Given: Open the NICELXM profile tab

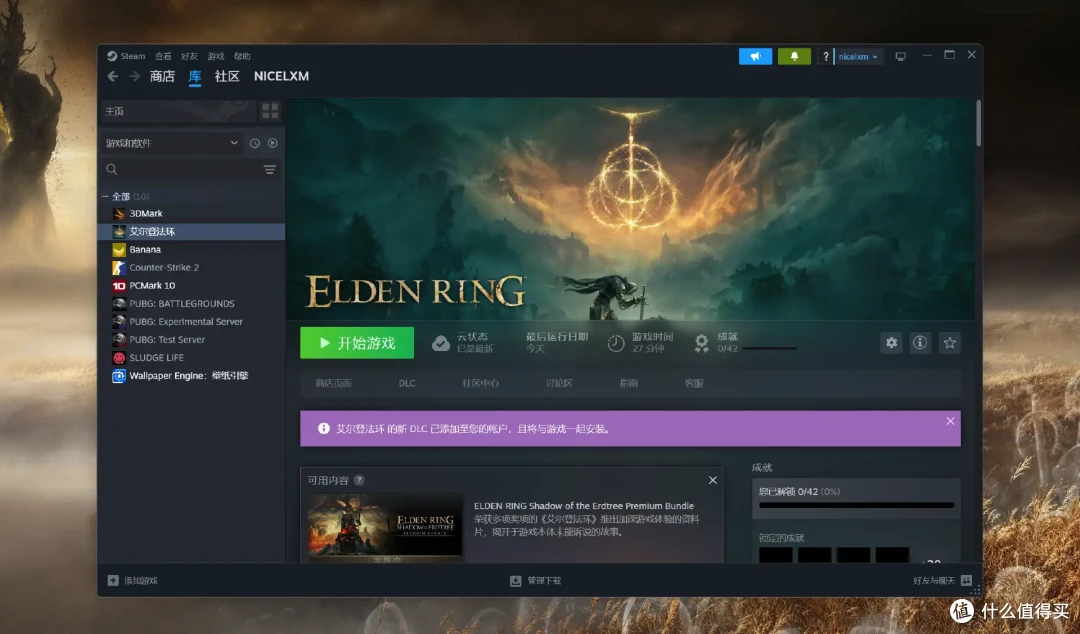Looking at the screenshot, I should 281,76.
